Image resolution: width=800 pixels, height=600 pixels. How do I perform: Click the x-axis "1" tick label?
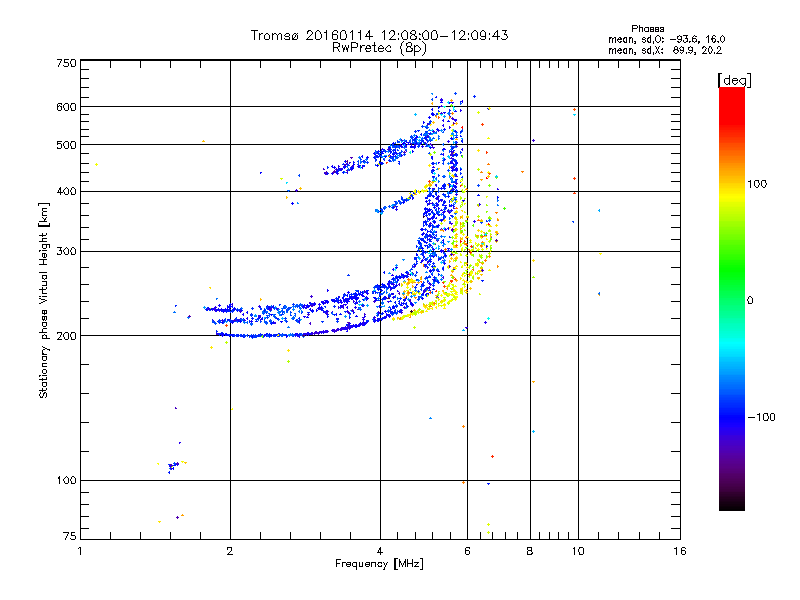tap(80, 551)
